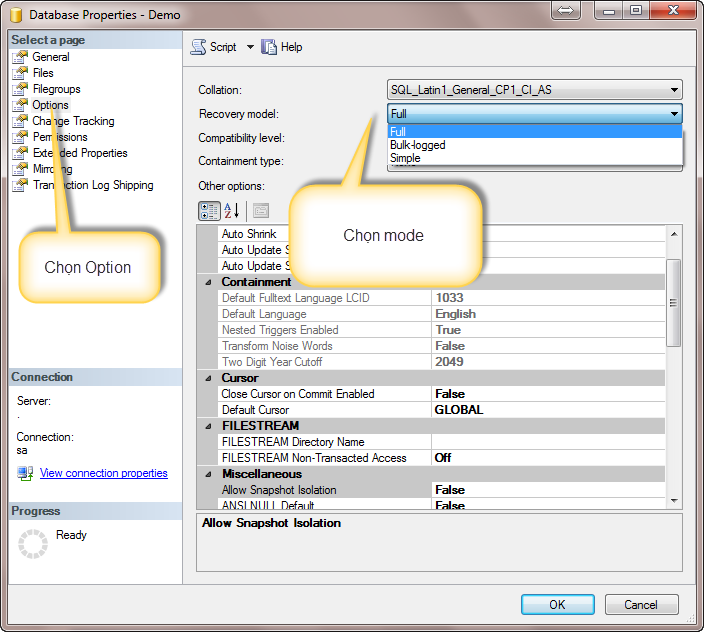Choose Bulk-logged recovery model
The image size is (704, 632).
pos(534,145)
